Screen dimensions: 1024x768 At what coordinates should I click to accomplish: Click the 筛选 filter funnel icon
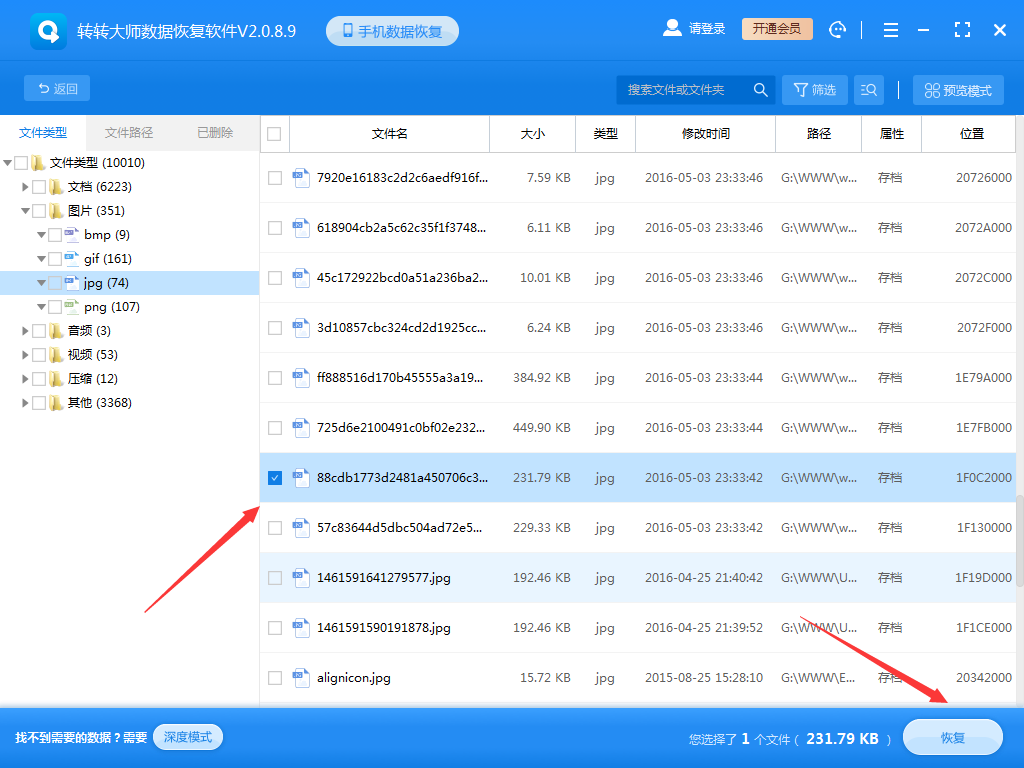click(x=814, y=89)
